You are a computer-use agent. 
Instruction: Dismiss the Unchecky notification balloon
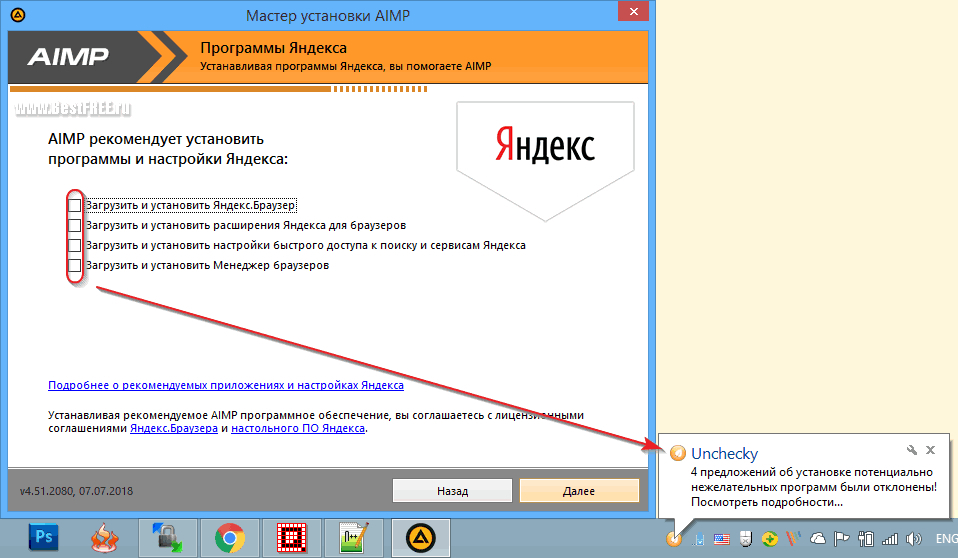(x=931, y=450)
